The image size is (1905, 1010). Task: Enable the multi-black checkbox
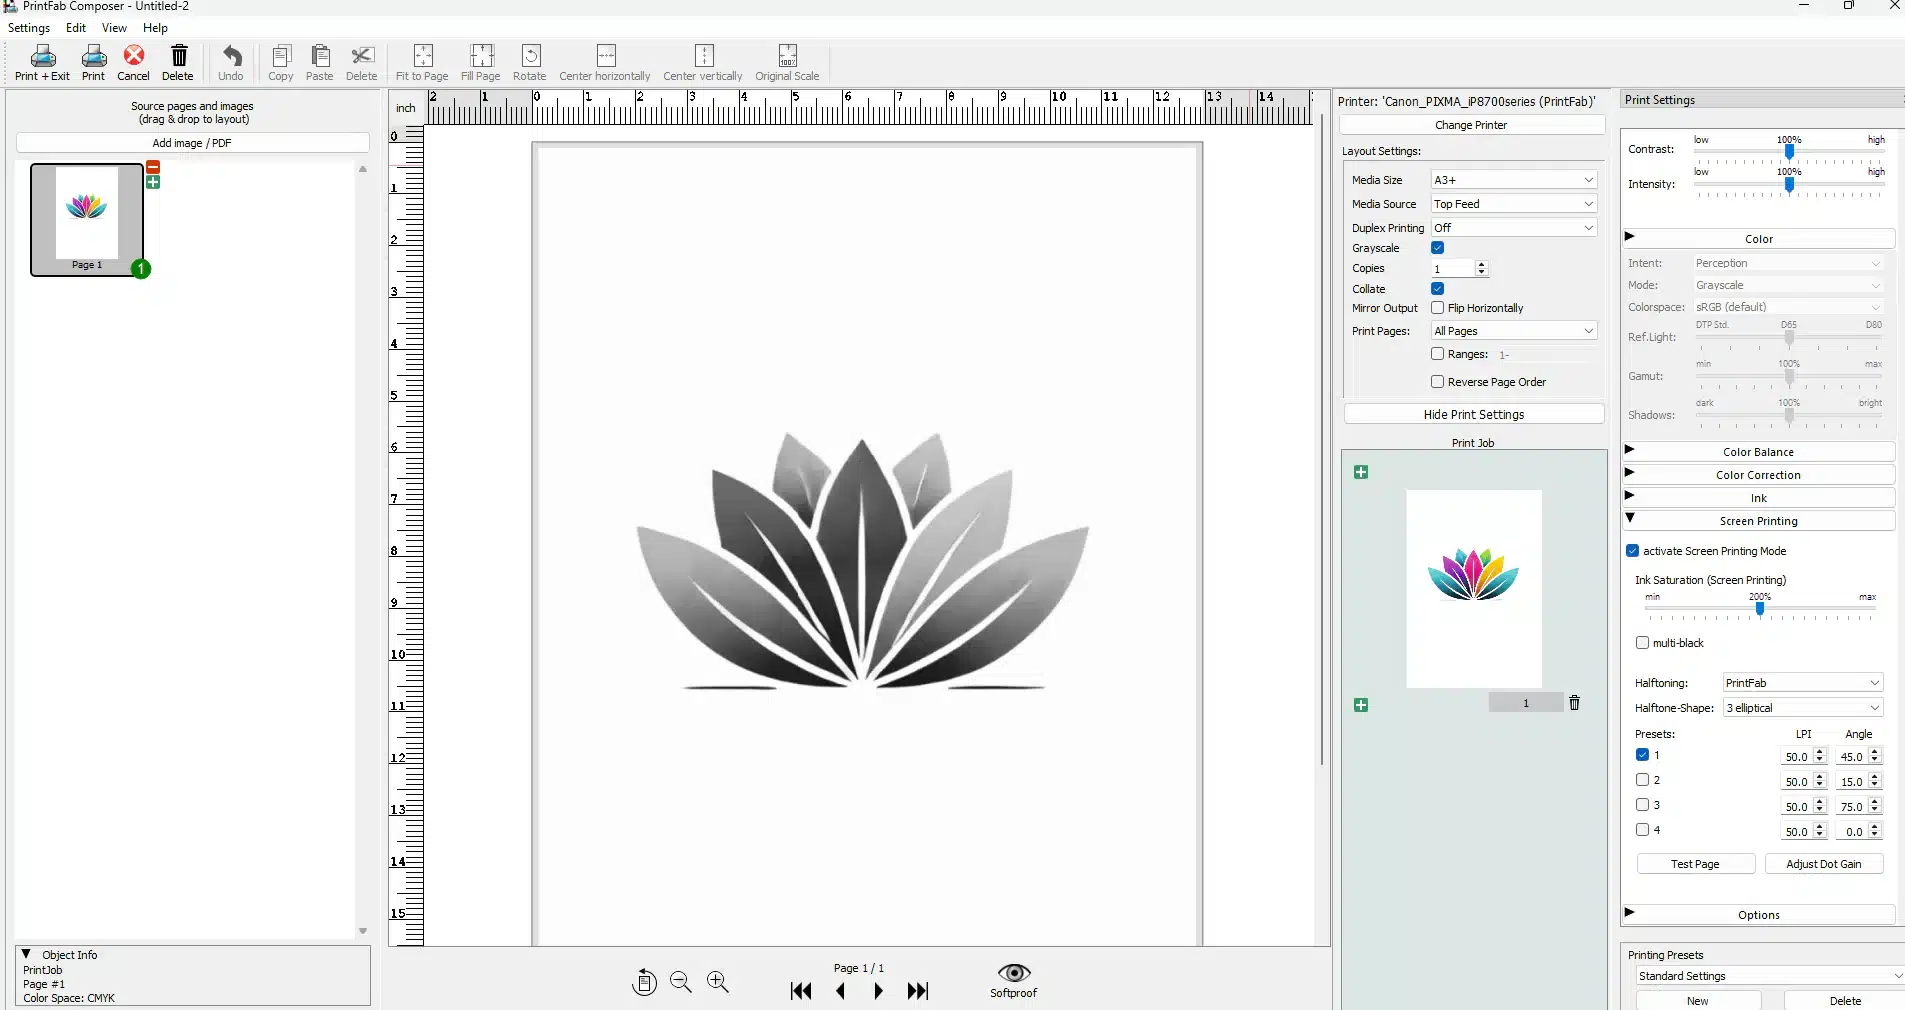(x=1643, y=643)
